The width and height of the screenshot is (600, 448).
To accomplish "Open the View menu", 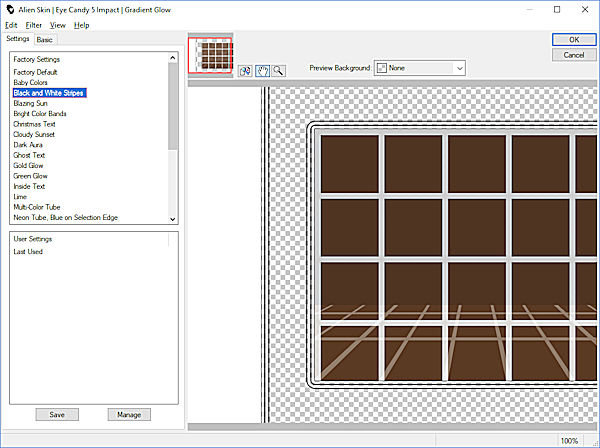I will 58,25.
